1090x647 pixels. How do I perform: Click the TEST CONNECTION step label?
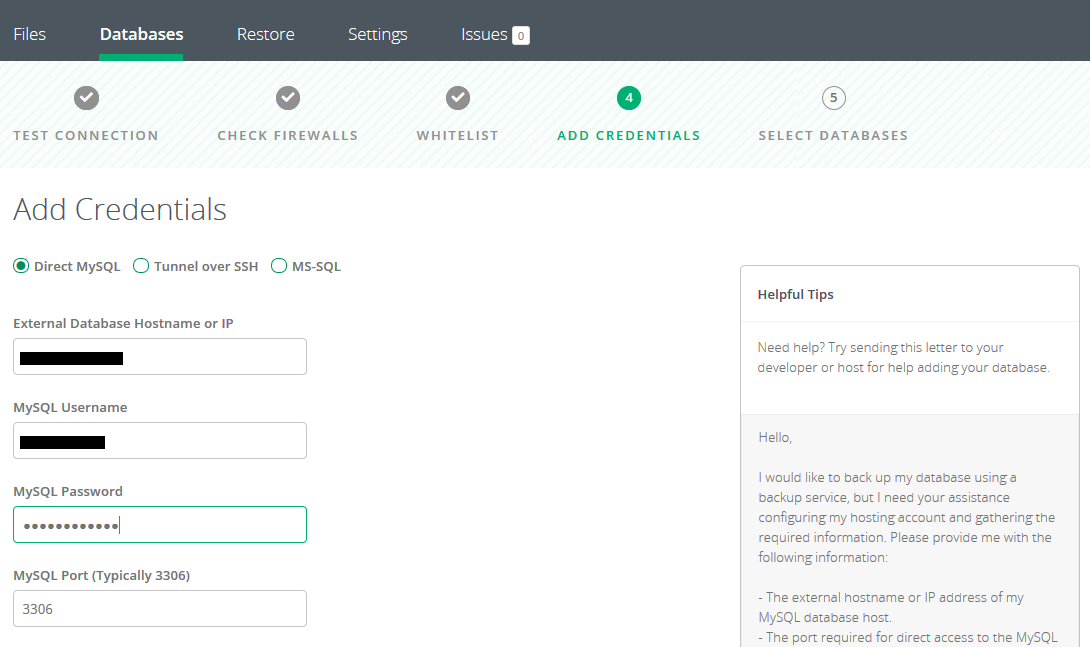(86, 136)
